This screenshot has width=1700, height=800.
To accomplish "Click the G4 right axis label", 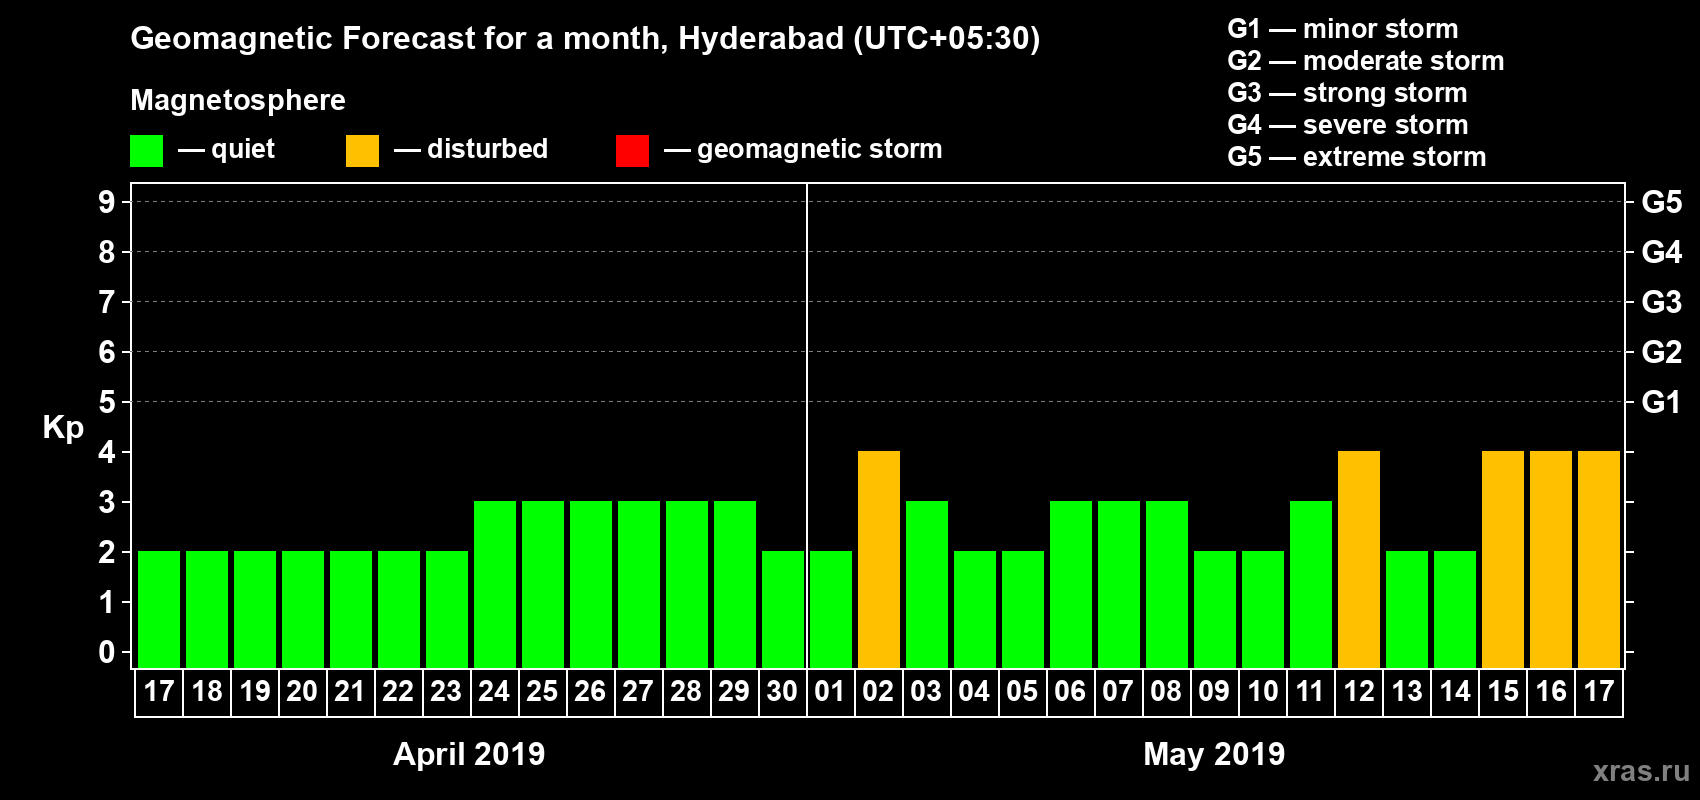I will pos(1662,252).
